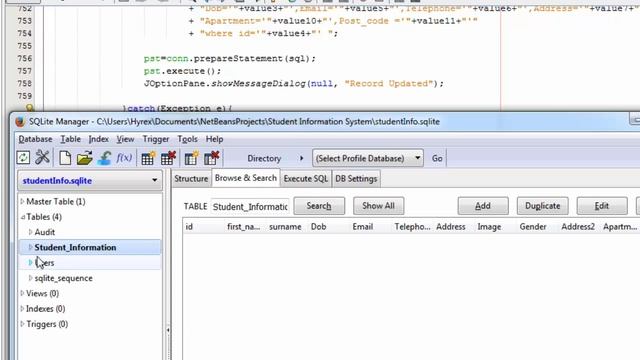Open the Database menu
Viewport: 640px width, 360px height.
tap(35, 139)
